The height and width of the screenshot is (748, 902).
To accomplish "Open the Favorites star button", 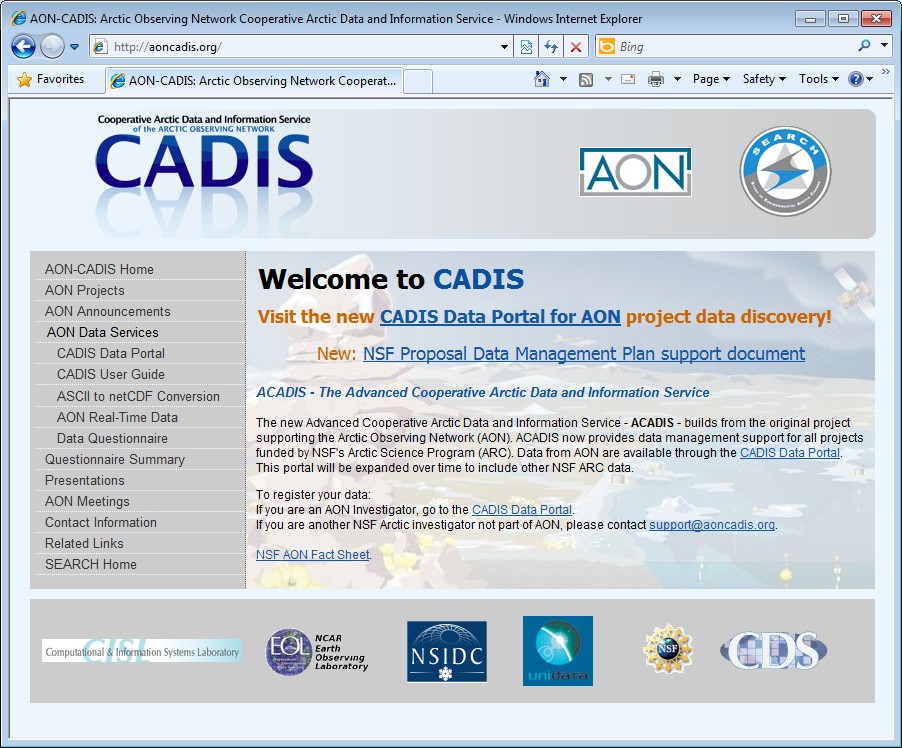I will pos(50,79).
